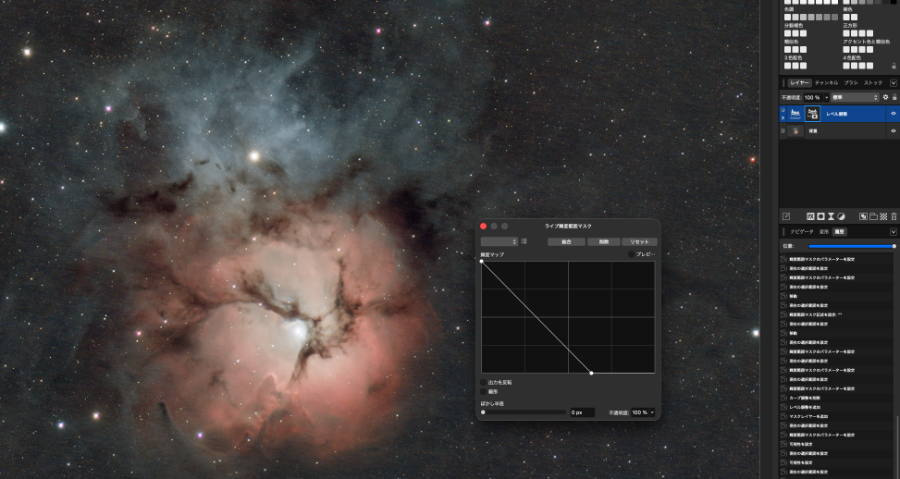
Task: Enable the 出力を反転 checkbox
Action: click(484, 382)
